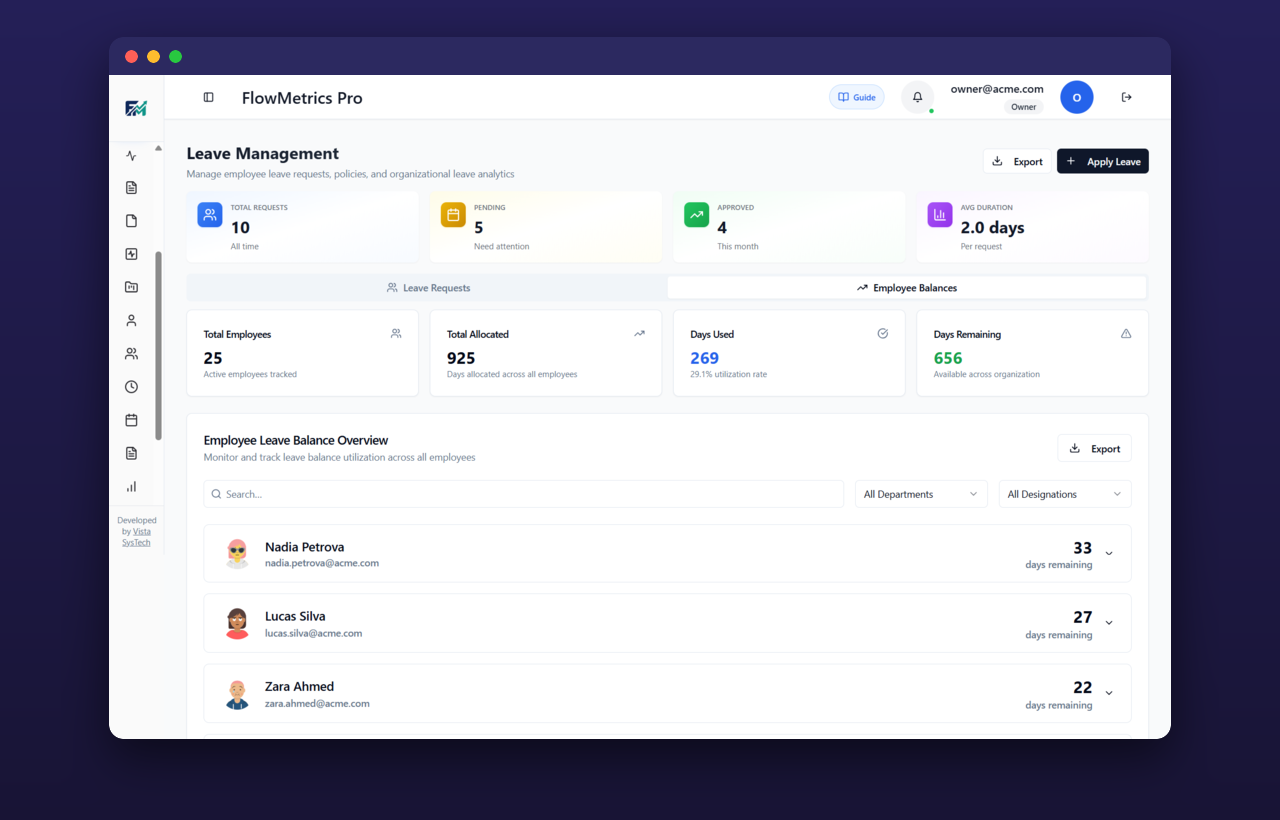Click the FlowMetrics logo icon
This screenshot has height=820, width=1280.
point(136,108)
